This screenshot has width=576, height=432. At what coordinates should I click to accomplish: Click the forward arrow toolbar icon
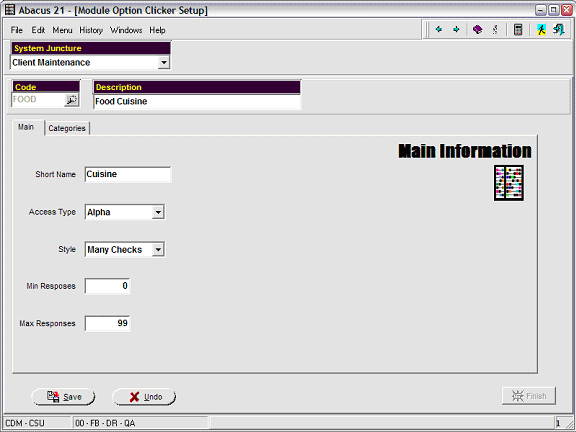(x=456, y=29)
